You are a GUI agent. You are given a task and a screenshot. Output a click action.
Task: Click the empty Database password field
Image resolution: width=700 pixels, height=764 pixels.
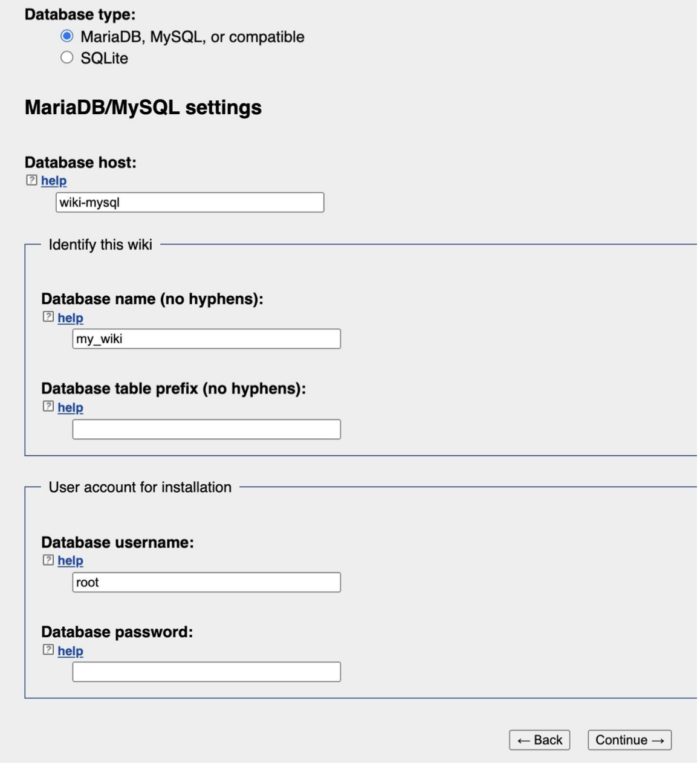pos(206,672)
